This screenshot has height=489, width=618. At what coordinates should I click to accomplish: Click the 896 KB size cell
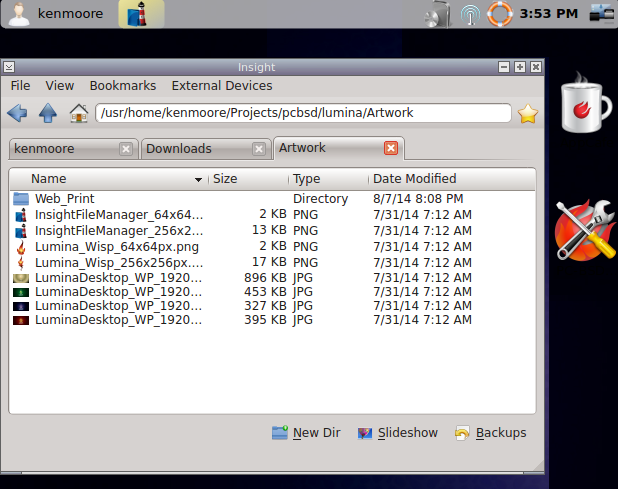[x=265, y=278]
